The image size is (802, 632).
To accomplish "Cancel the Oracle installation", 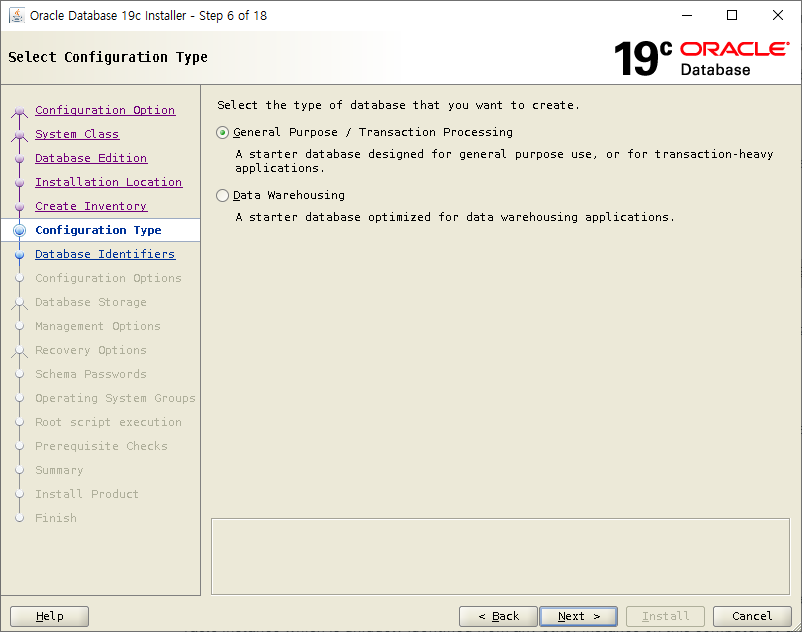I will [x=752, y=616].
